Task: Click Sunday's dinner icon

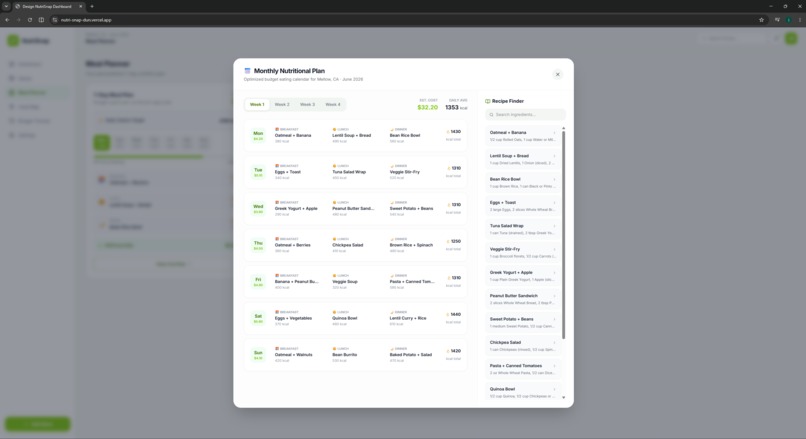Action: pos(392,349)
